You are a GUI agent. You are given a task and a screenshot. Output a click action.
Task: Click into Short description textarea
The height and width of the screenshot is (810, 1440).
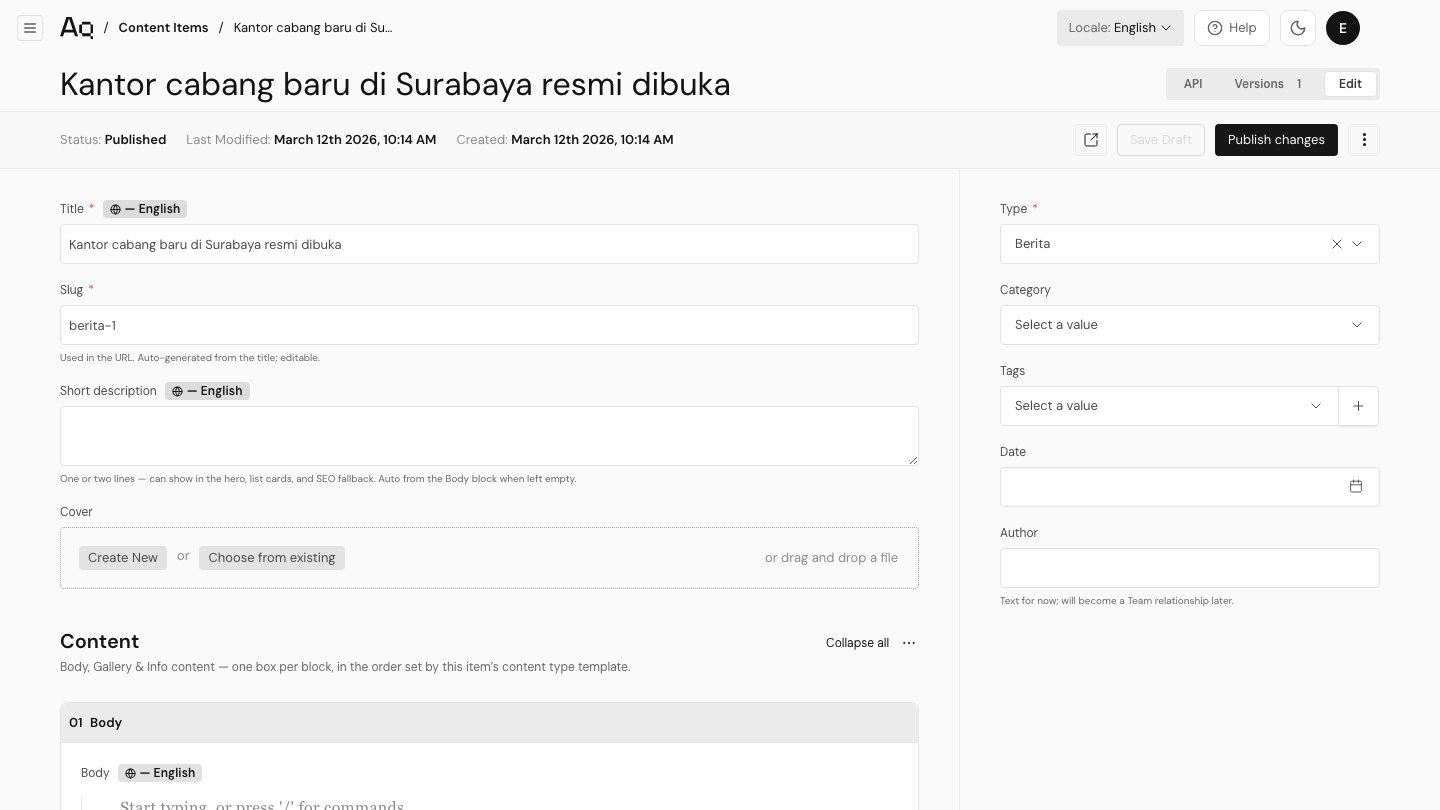tap(489, 436)
